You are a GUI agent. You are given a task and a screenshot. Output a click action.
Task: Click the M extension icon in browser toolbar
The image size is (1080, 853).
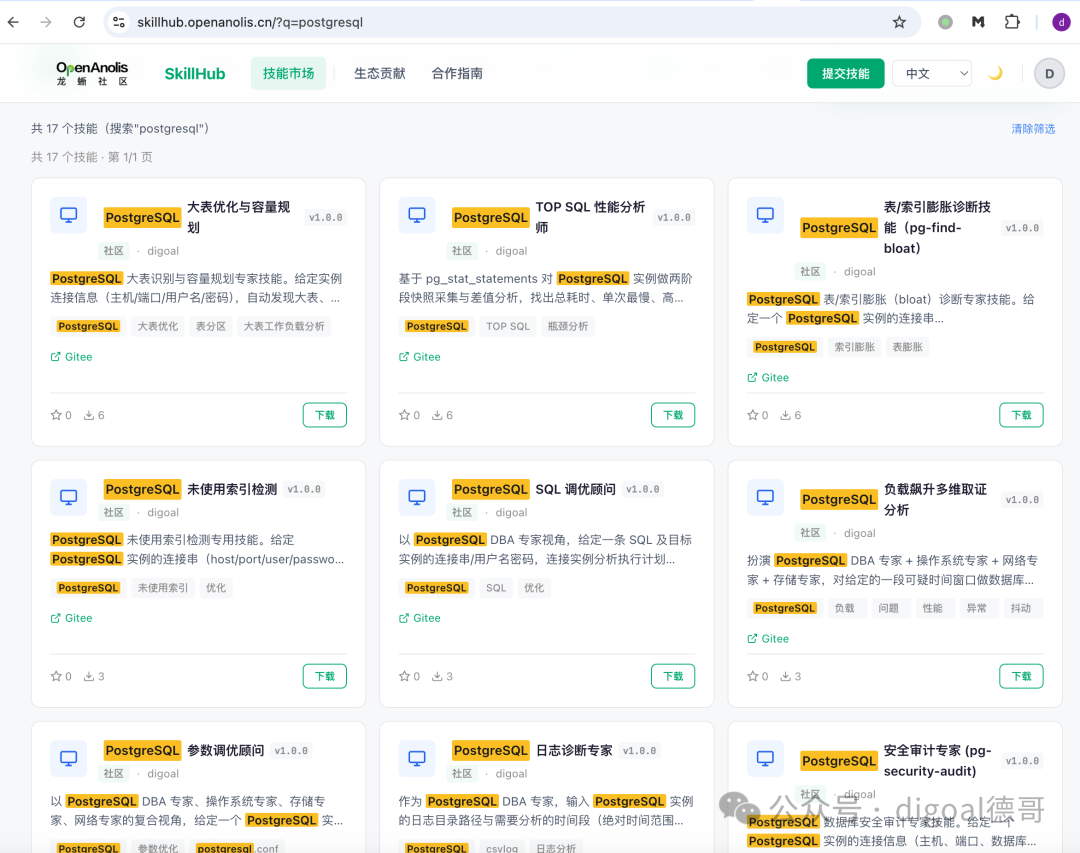[x=978, y=22]
